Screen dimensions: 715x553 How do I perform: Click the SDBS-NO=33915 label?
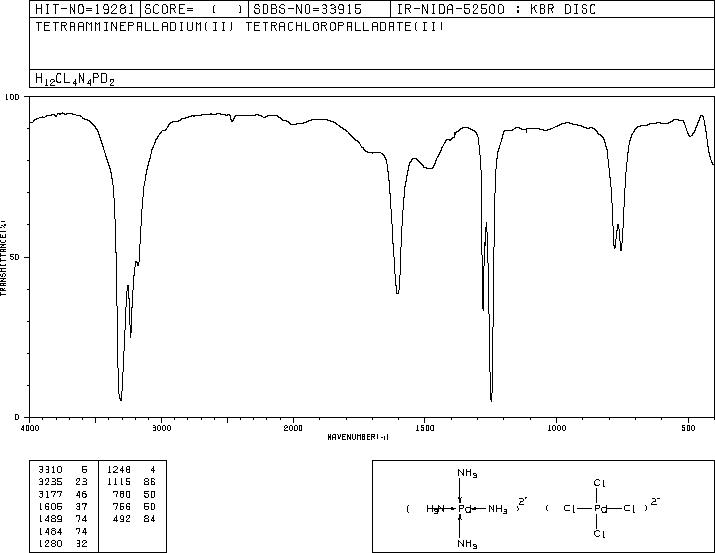pos(307,9)
